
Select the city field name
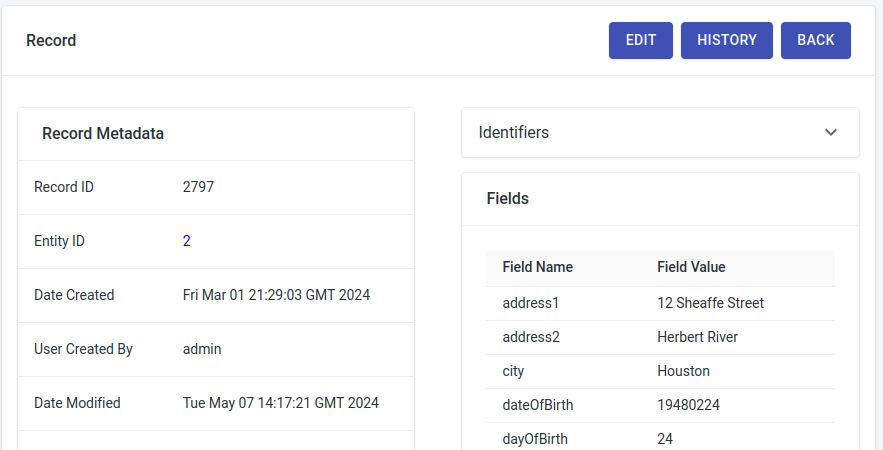[514, 371]
